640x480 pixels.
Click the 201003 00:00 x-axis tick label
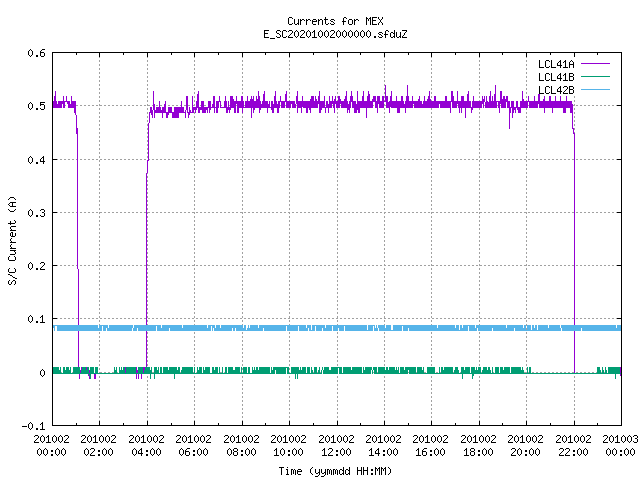pyautogui.click(x=620, y=446)
